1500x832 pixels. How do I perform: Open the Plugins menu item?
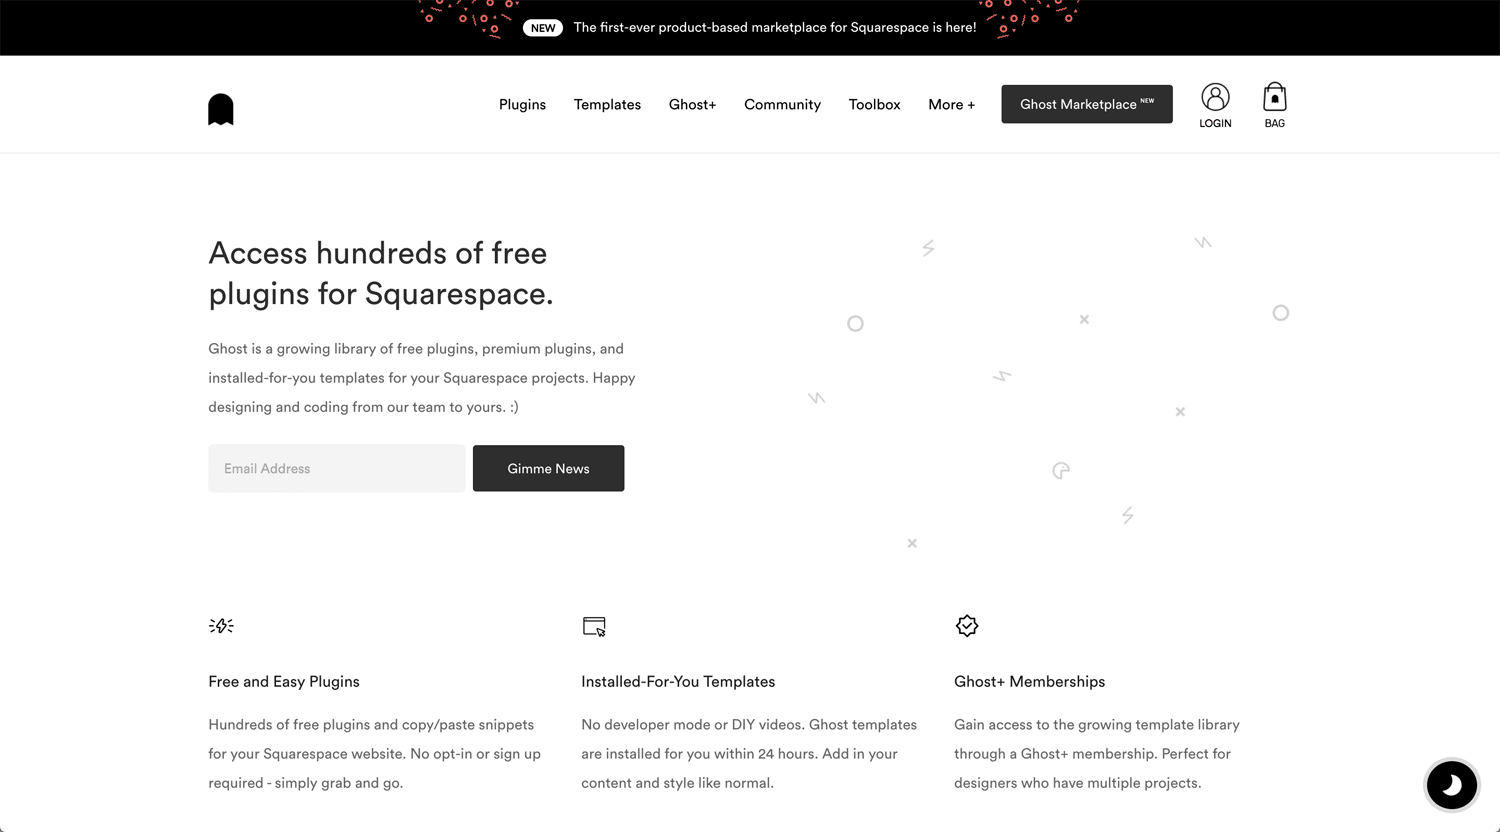pyautogui.click(x=522, y=104)
